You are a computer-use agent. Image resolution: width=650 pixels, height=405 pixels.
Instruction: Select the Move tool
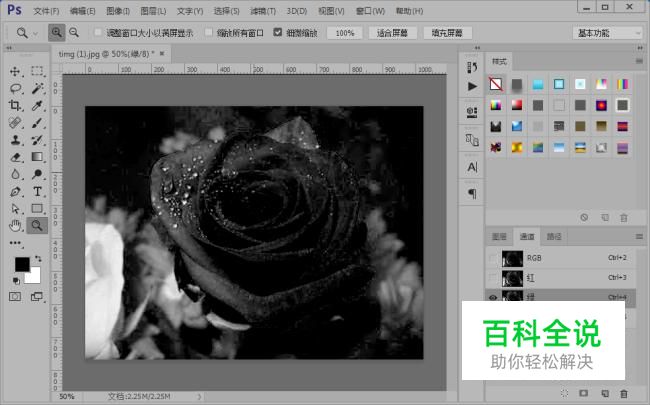15,71
